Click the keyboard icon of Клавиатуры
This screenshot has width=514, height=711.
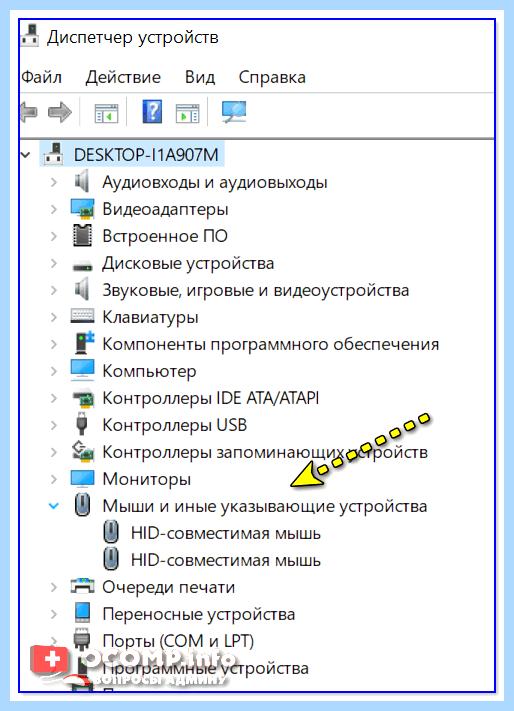coord(82,316)
